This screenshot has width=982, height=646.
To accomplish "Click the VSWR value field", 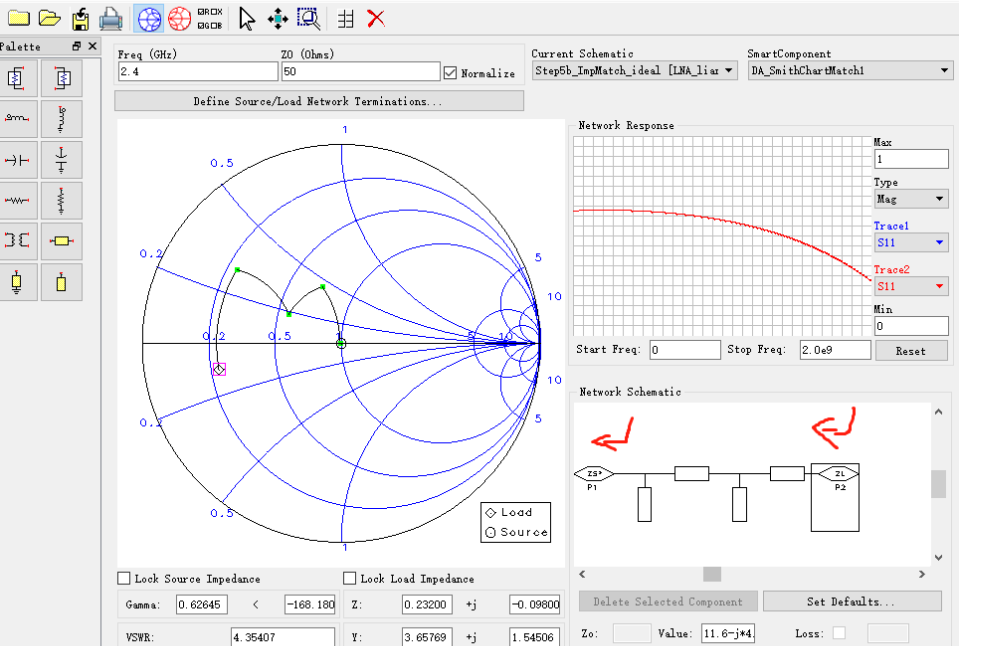I will (x=282, y=637).
